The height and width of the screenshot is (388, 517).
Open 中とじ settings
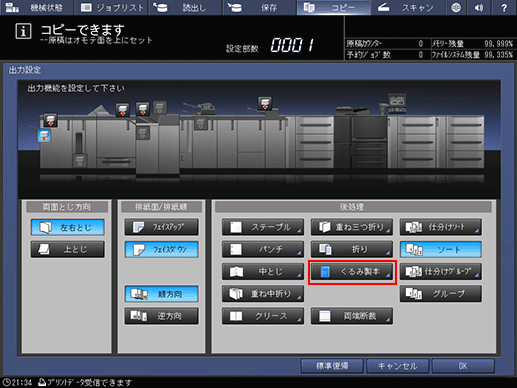[x=263, y=272]
